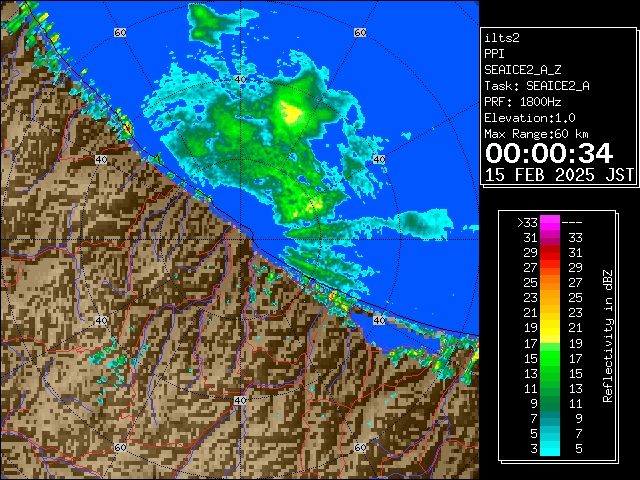Select the yellow 19–21 dBZ legend band
This screenshot has width=640, height=480.
[x=550, y=328]
